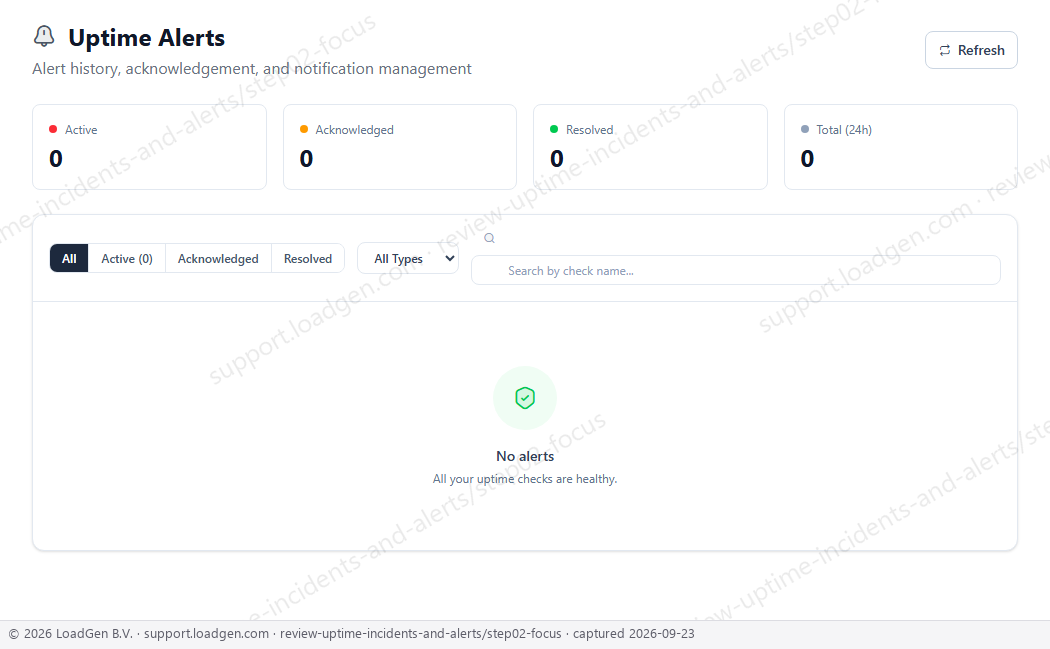Click the orange Acknowledged status dot
Screen dimensions: 1050x649
(303, 129)
